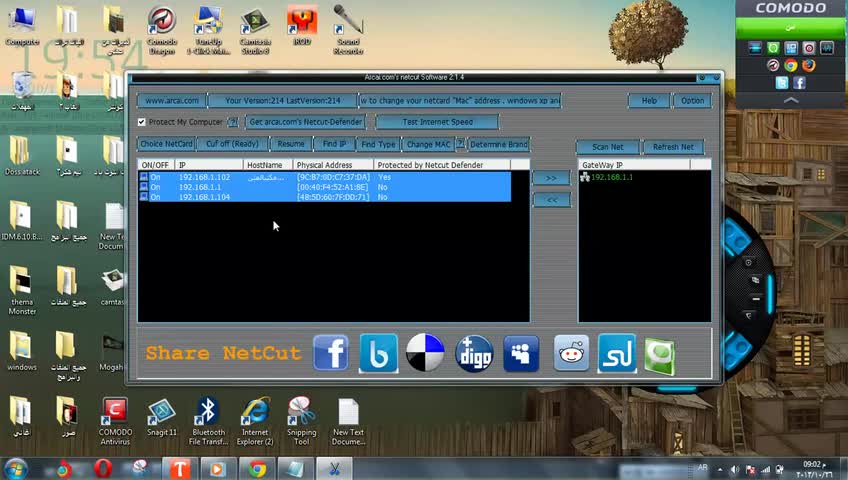Click Protected by Netcut Defender column header
848x480 pixels.
click(442, 165)
